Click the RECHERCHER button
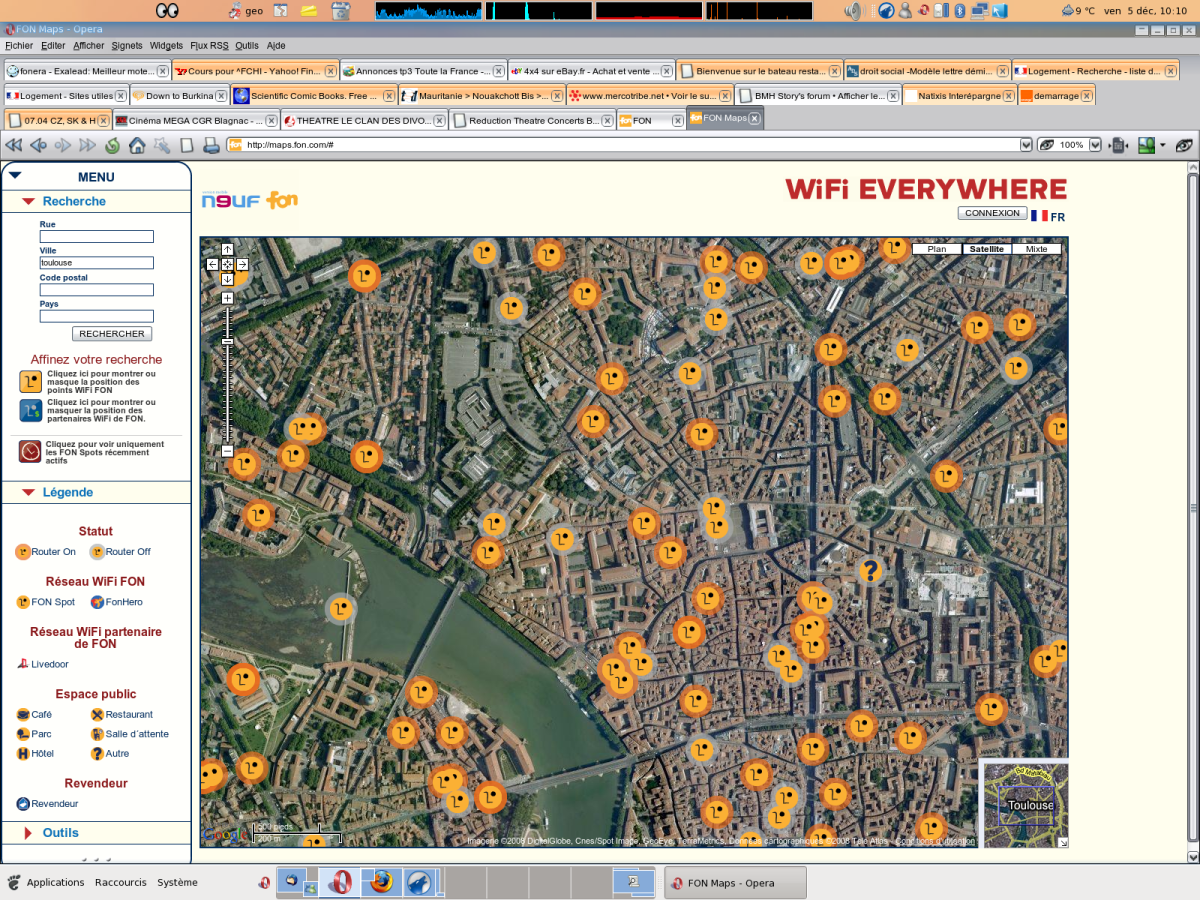Screen dimensions: 1200x900 click(x=112, y=334)
